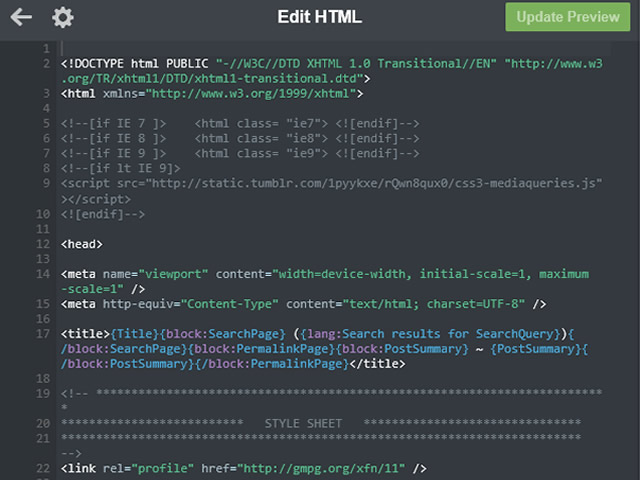Click the '-->' comment end before line 22
The width and height of the screenshot is (640, 480).
click(x=71, y=453)
